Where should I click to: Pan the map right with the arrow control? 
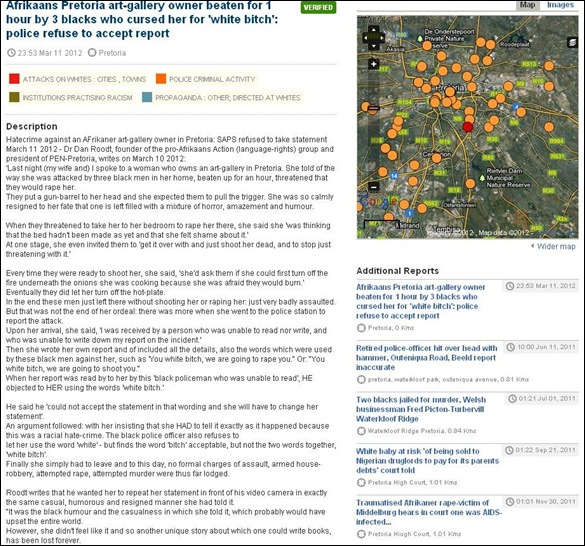[x=381, y=38]
